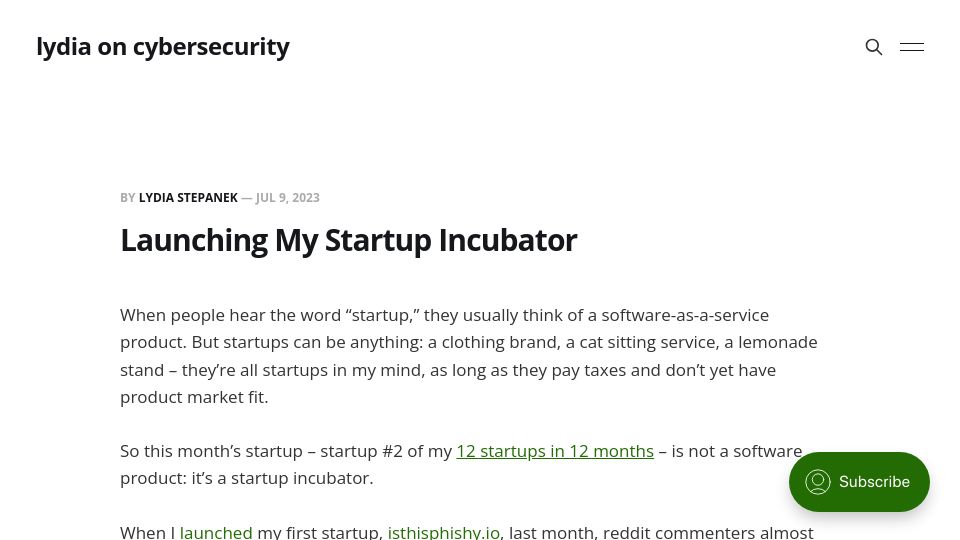This screenshot has height=540, width=960.
Task: Click 'it's a startup incubator.' sentence
Action: [x=282, y=478]
